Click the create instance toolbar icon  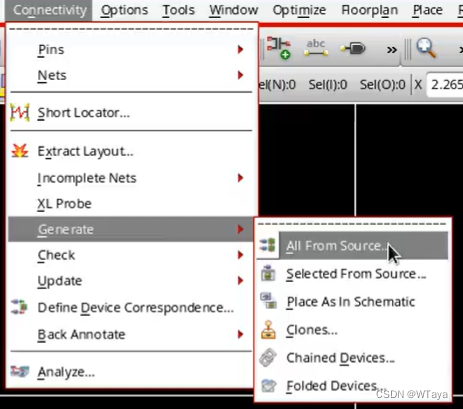tap(279, 48)
